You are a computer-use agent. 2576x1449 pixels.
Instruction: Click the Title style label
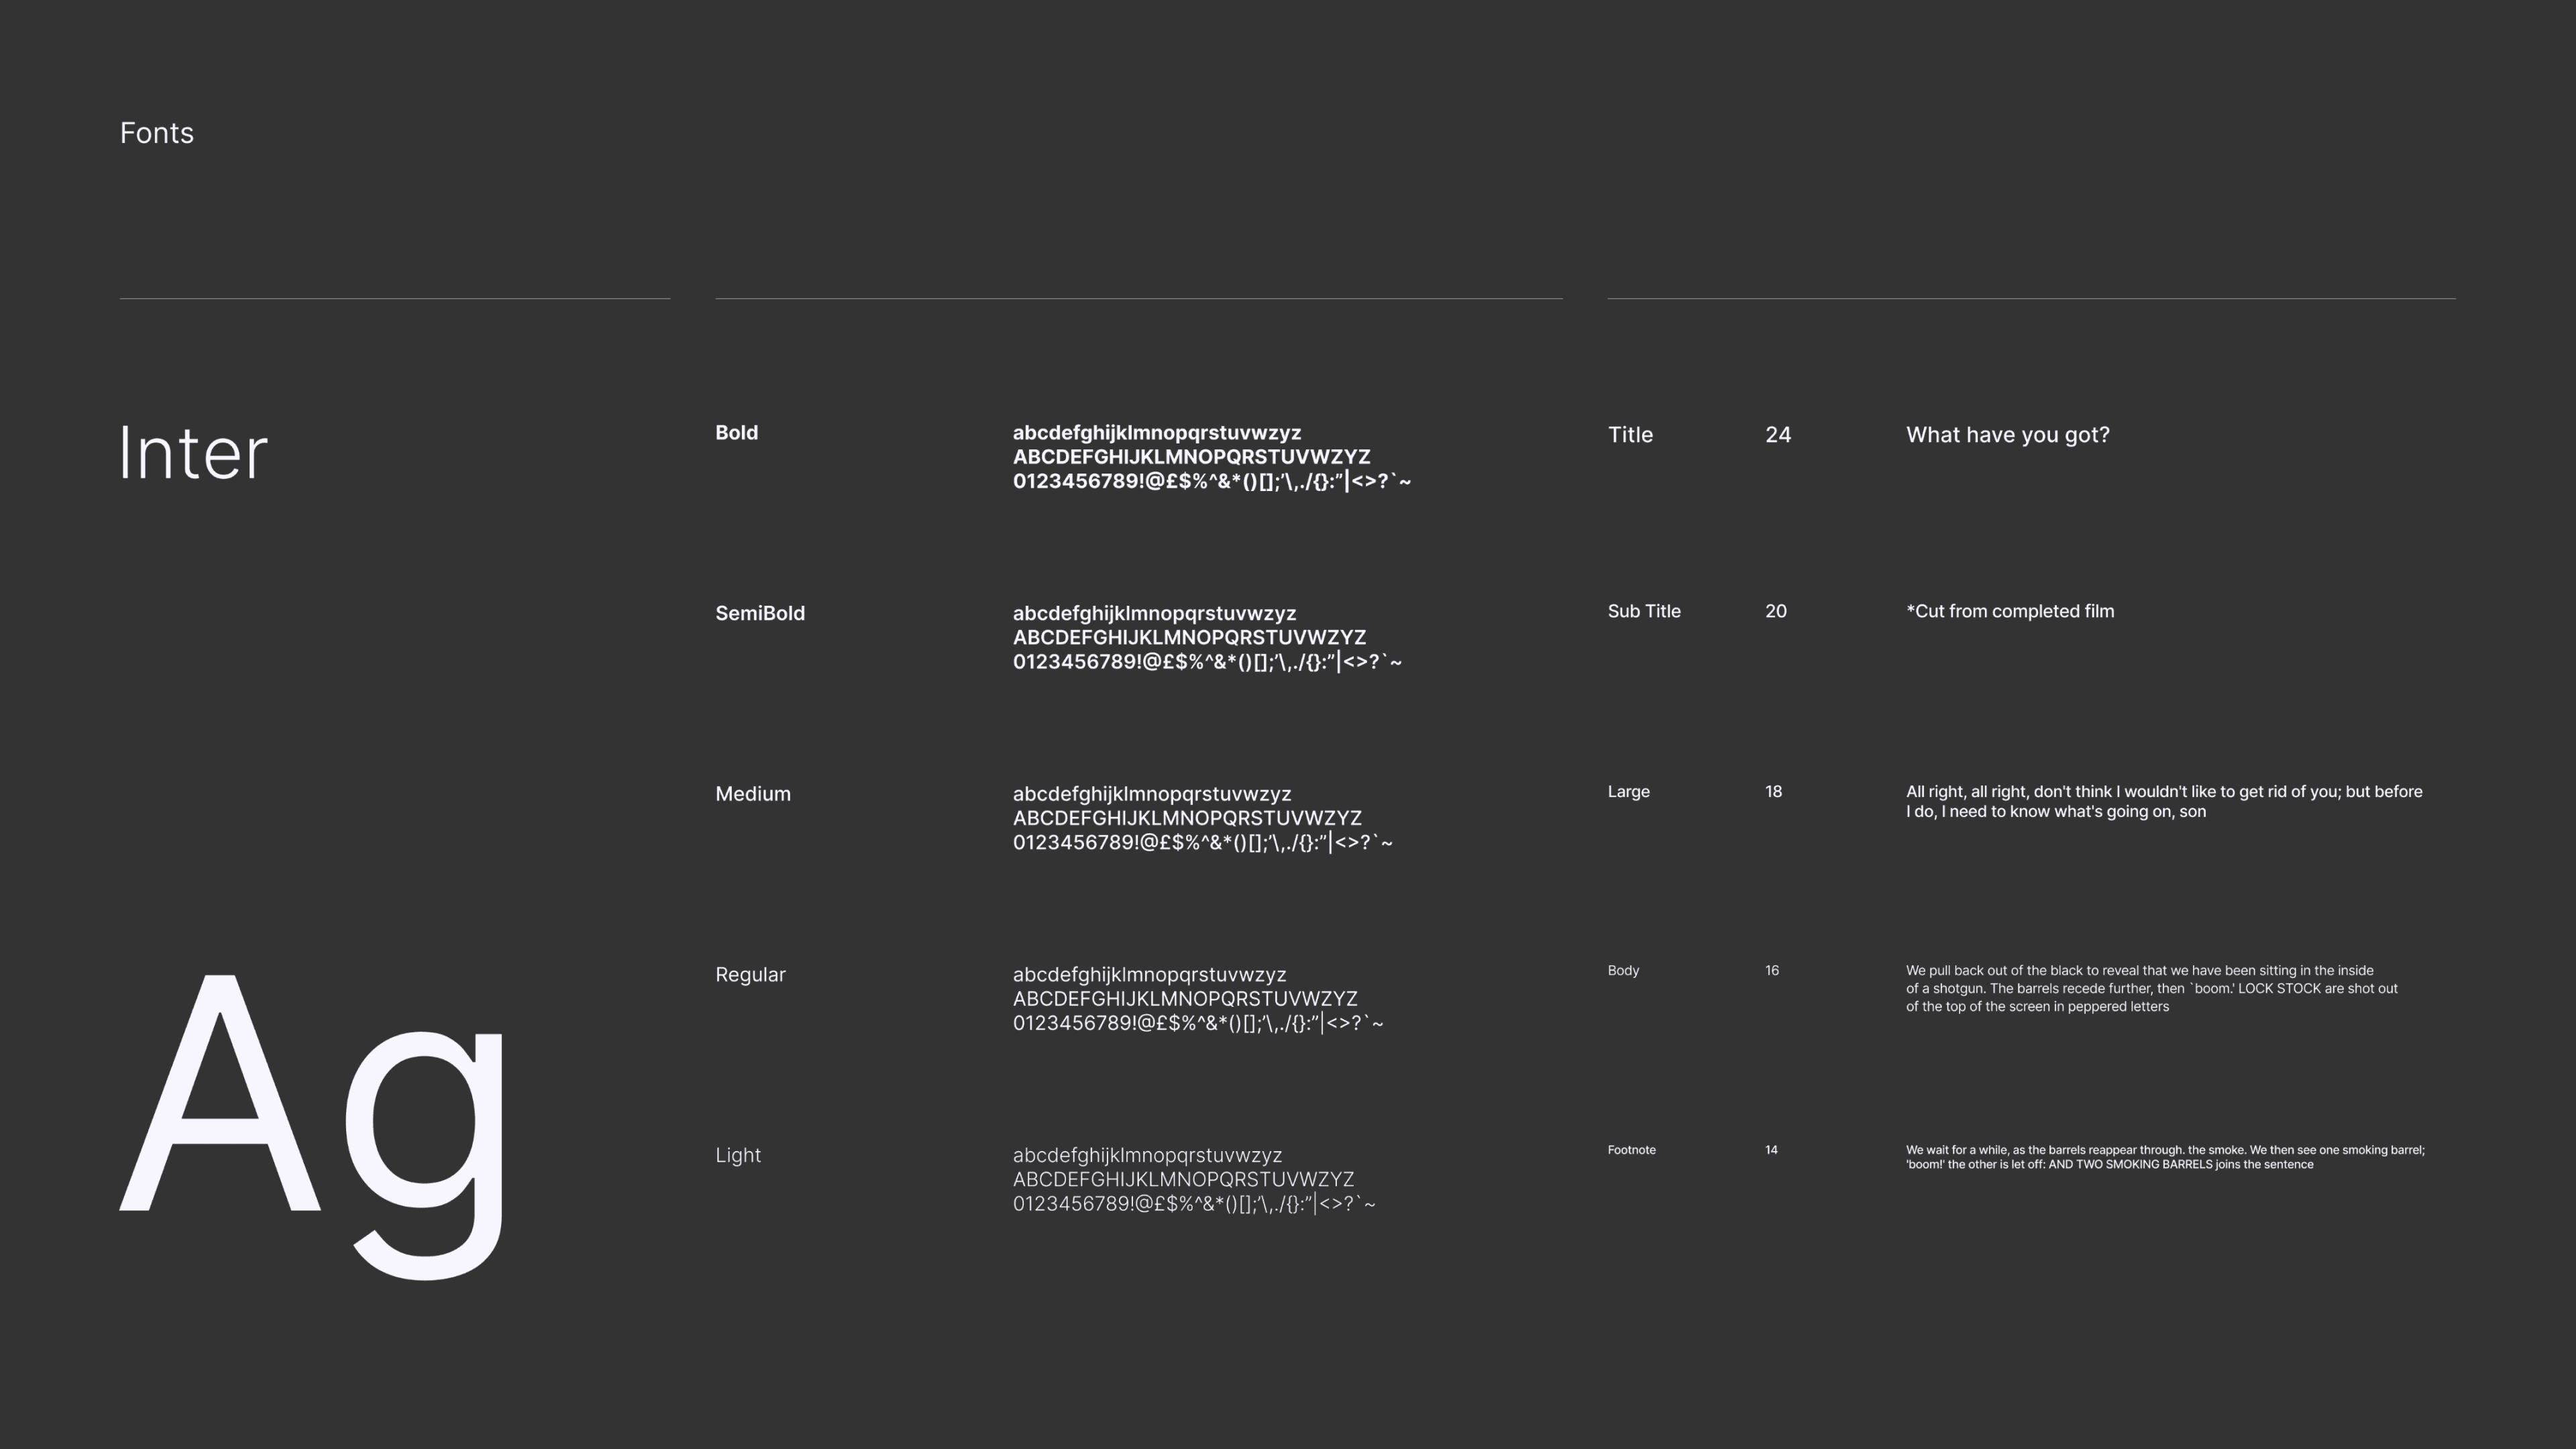[x=1630, y=435]
